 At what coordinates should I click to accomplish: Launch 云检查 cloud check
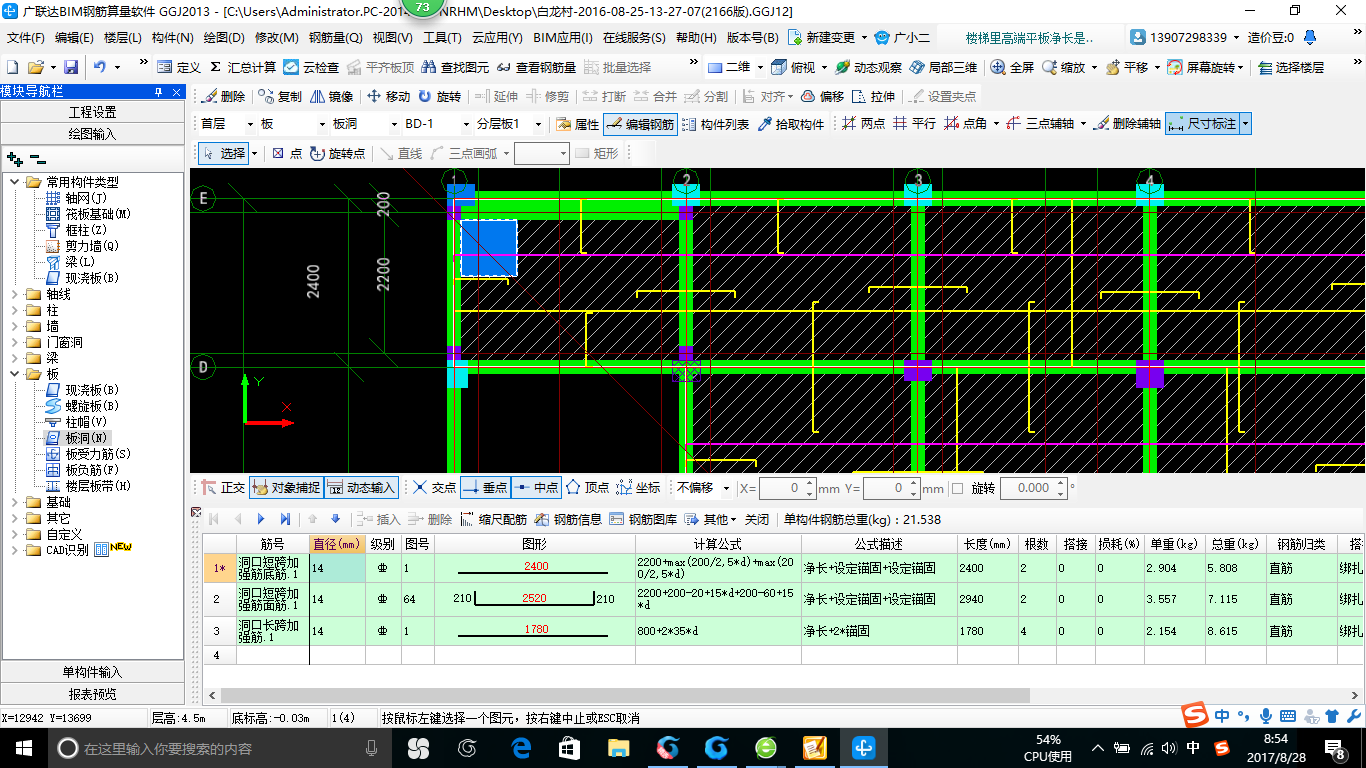(x=311, y=67)
